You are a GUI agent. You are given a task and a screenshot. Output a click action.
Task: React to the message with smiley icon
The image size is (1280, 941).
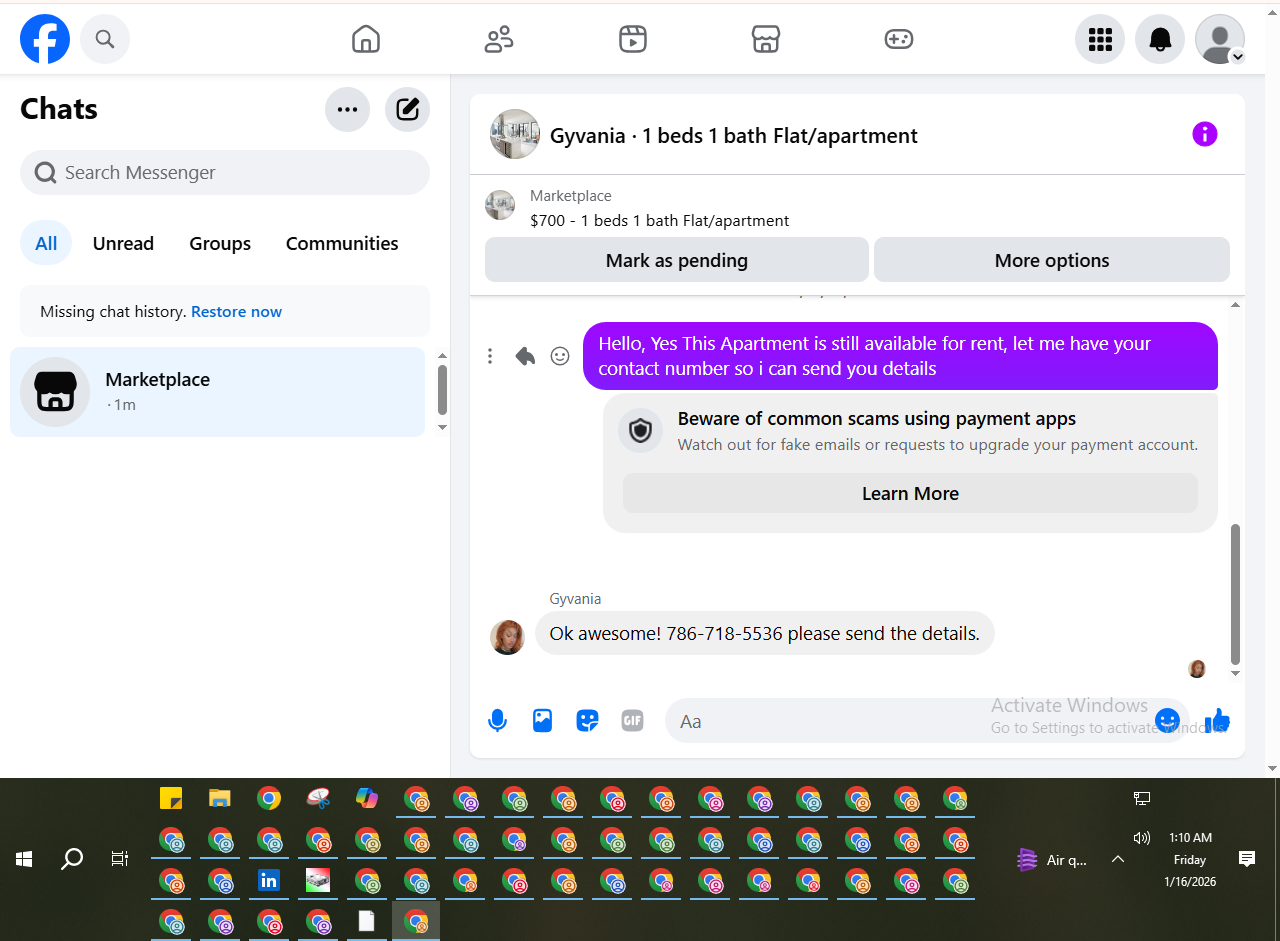(x=560, y=356)
